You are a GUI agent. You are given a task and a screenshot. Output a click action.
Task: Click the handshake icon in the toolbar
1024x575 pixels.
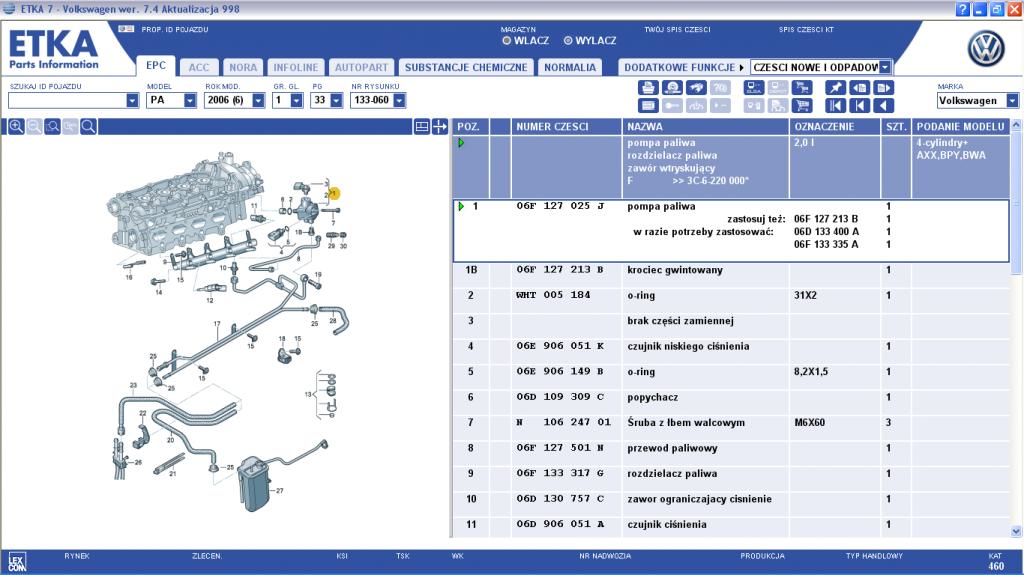[696, 88]
